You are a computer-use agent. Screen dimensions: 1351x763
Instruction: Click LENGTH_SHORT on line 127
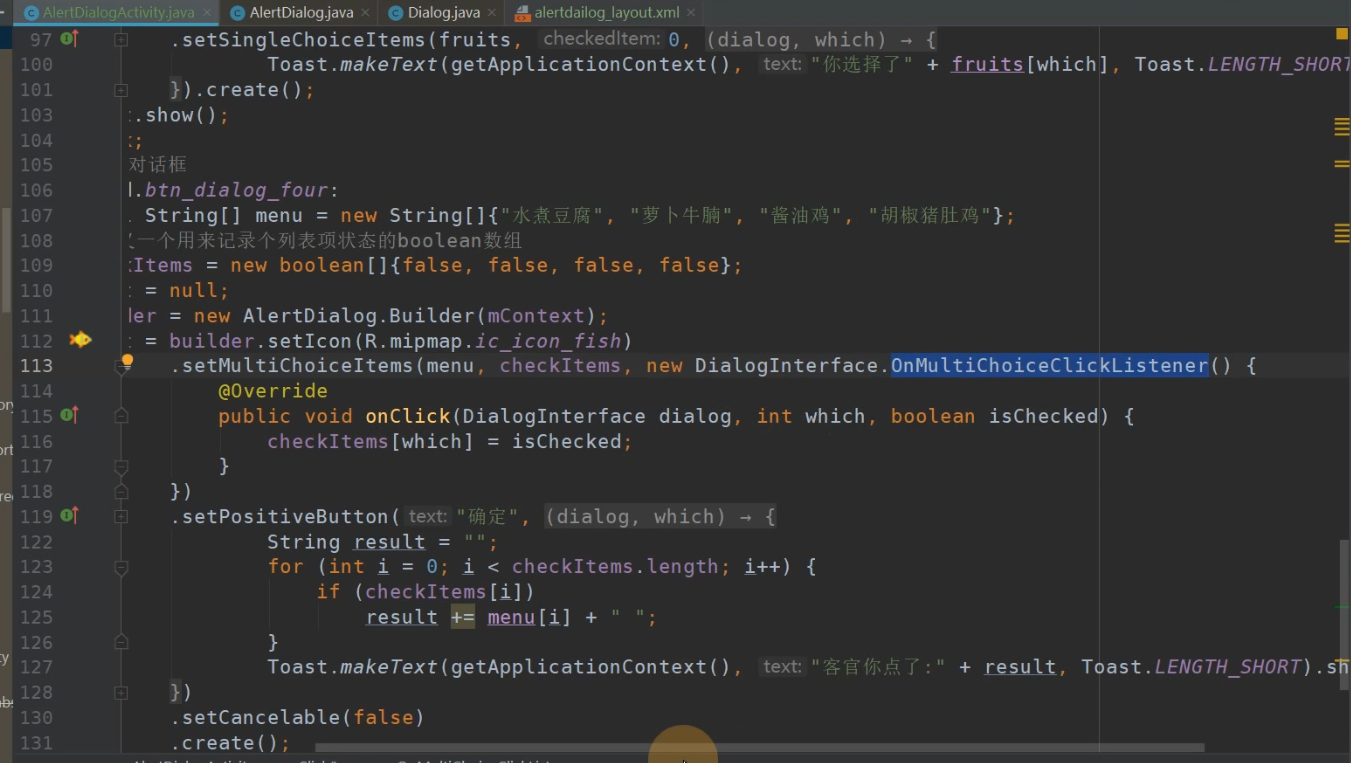click(1228, 668)
